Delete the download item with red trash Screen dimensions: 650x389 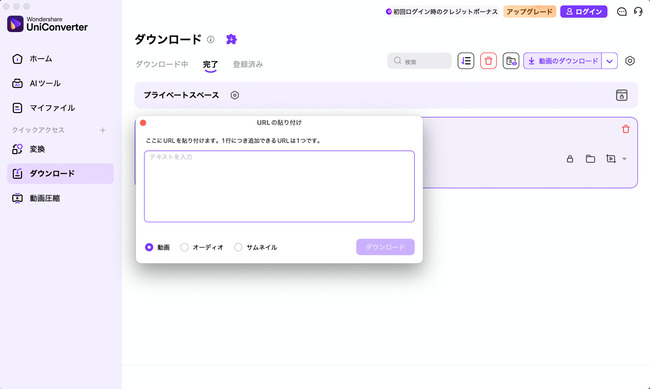point(626,129)
